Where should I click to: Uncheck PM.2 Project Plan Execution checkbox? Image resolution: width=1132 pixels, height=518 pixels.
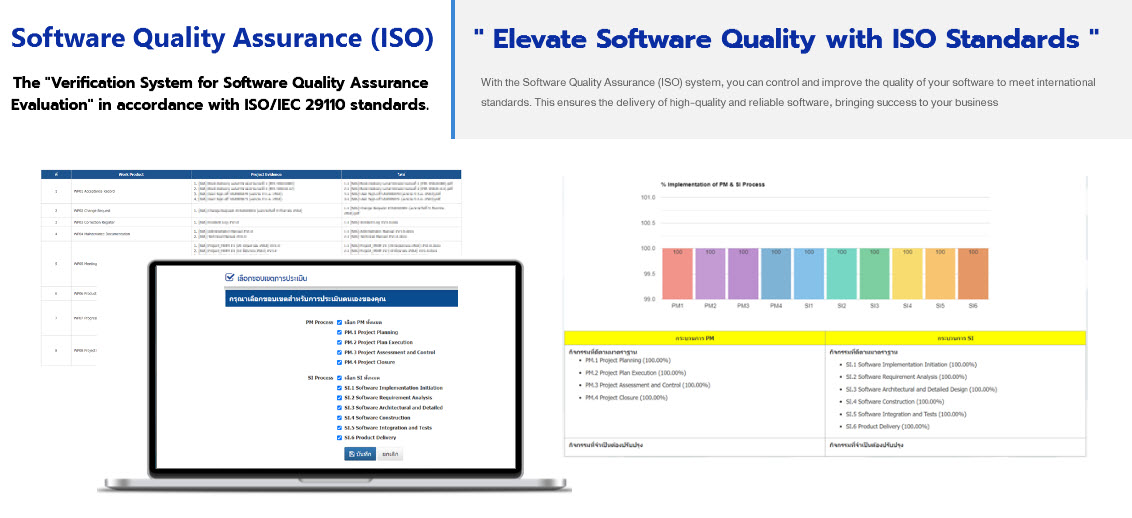coord(339,342)
